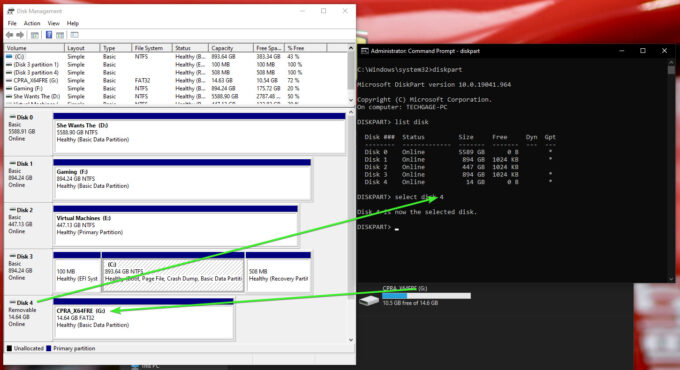The width and height of the screenshot is (680, 370).
Task: Select the Disk 1 label panel
Action: [x=28, y=180]
